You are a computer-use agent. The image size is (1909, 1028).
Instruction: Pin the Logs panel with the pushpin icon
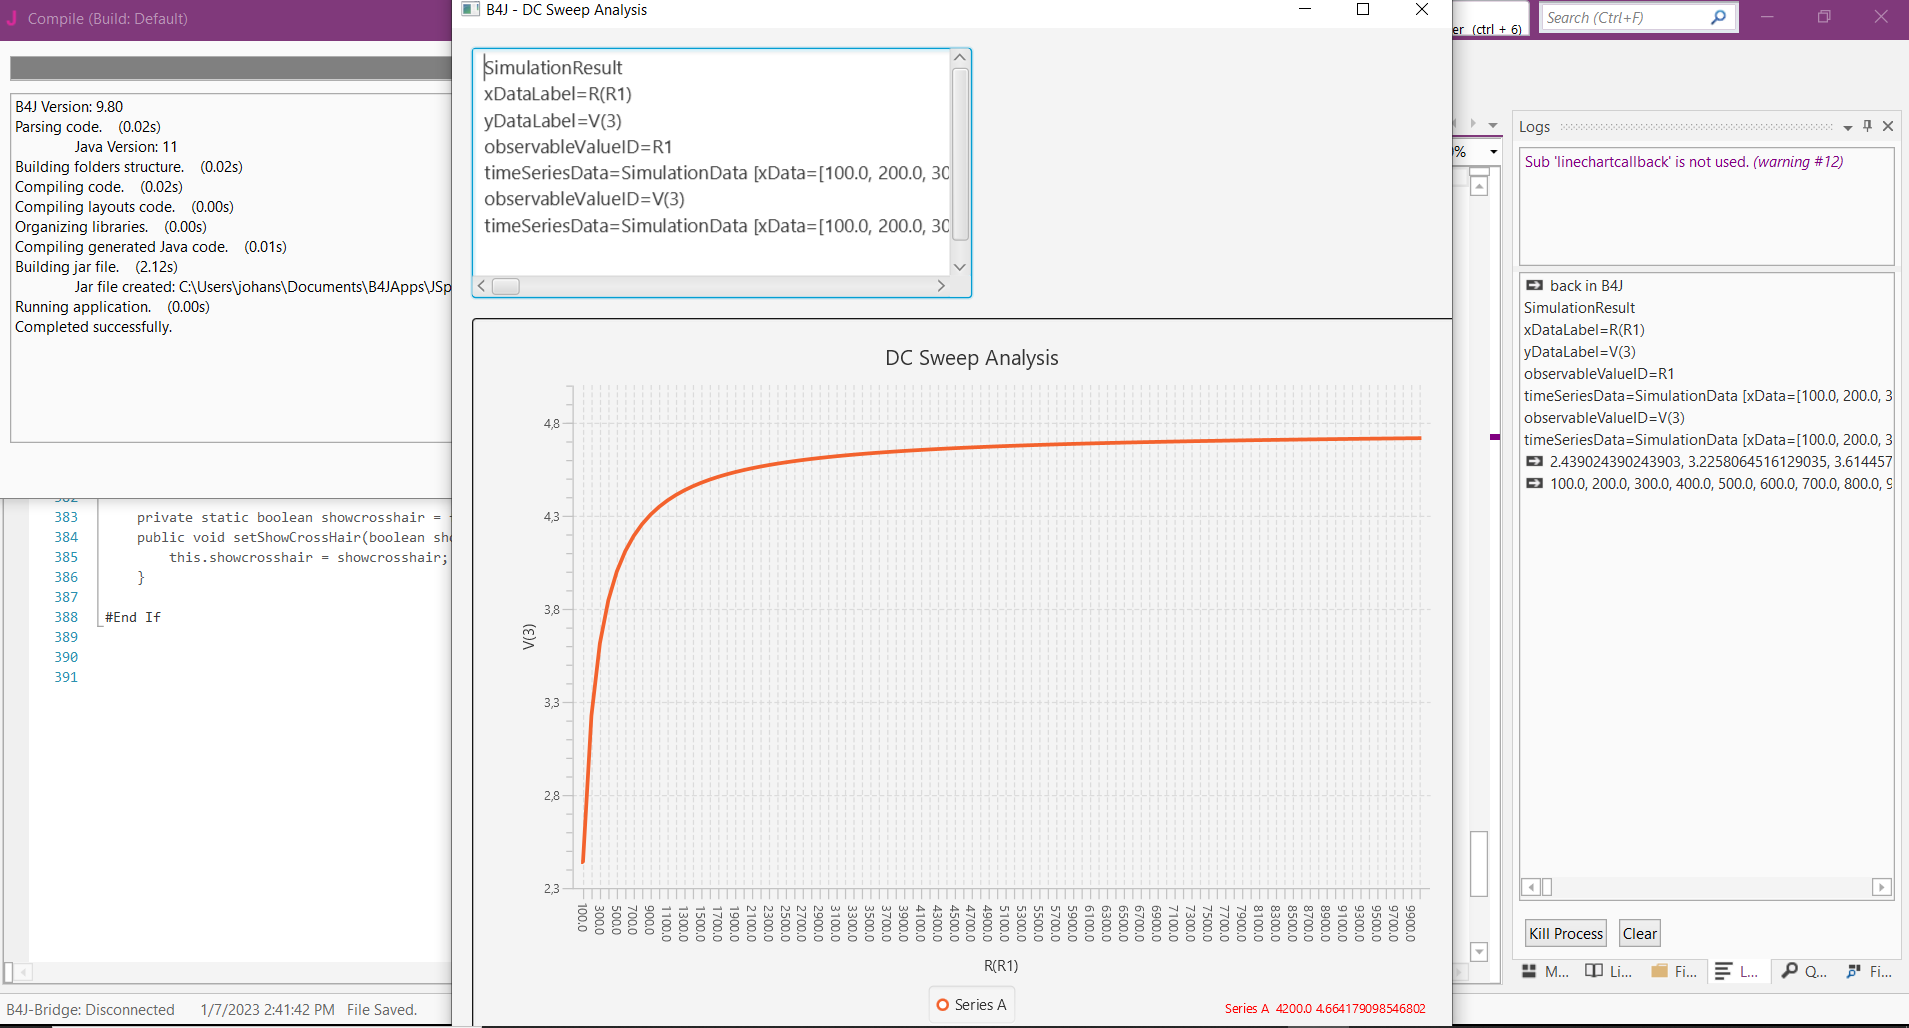coord(1867,126)
